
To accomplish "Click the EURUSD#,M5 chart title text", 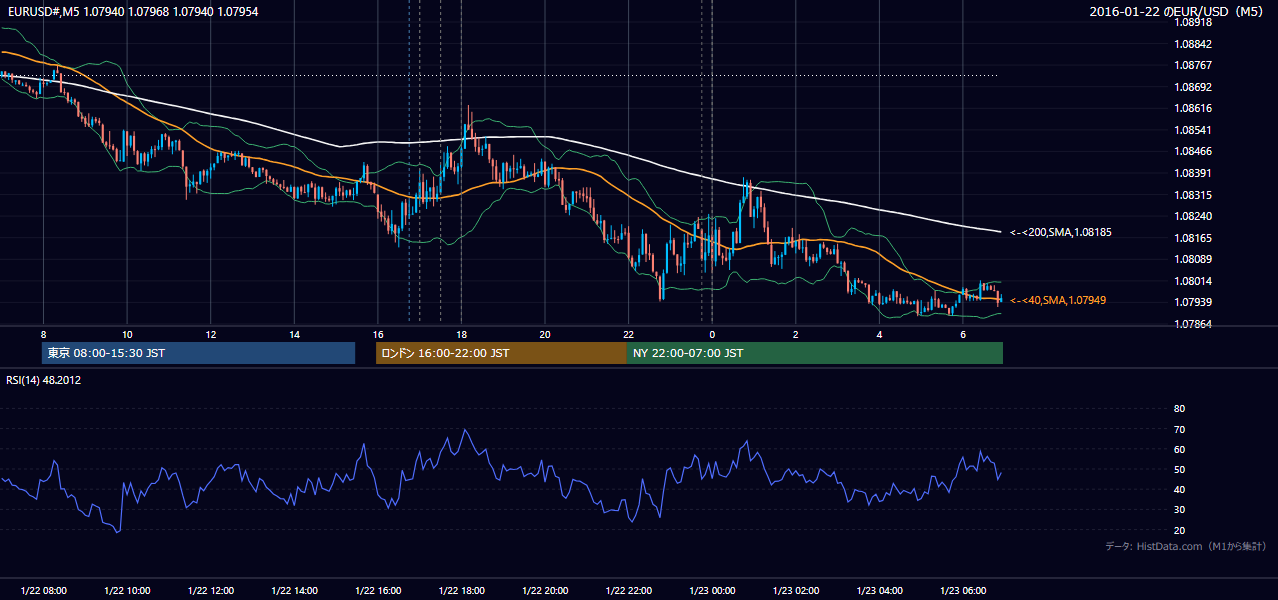I will (x=131, y=11).
